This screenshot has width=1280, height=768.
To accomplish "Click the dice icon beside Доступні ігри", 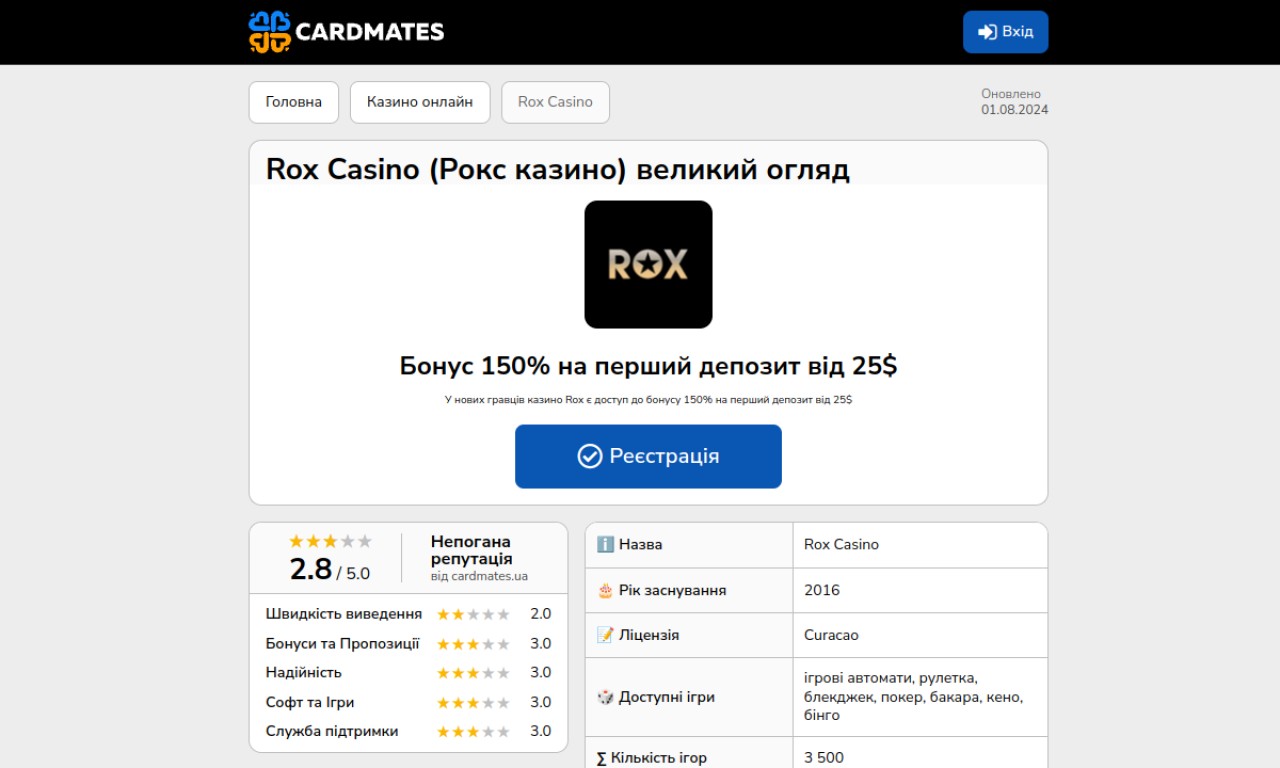I will (x=605, y=697).
